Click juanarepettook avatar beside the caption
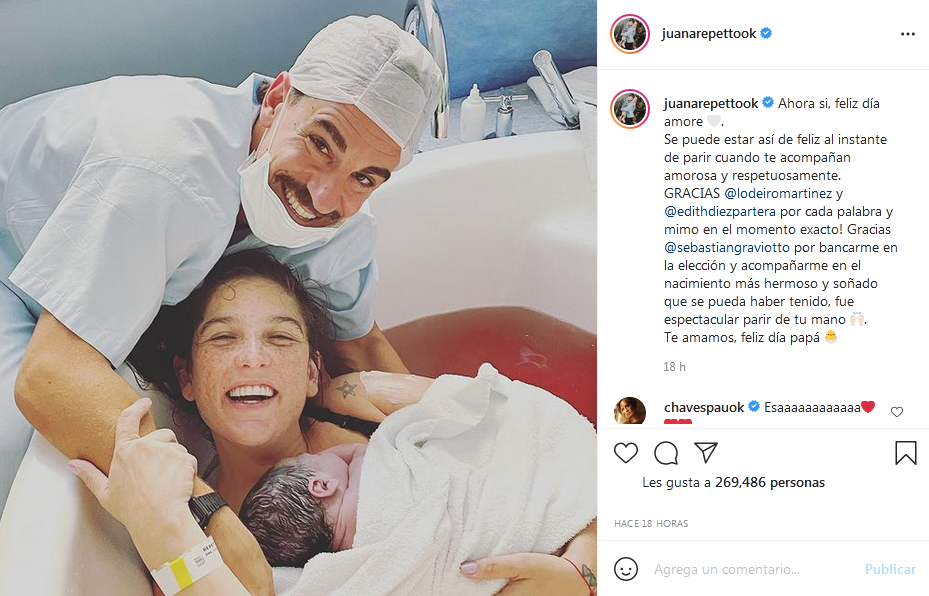 [x=630, y=109]
